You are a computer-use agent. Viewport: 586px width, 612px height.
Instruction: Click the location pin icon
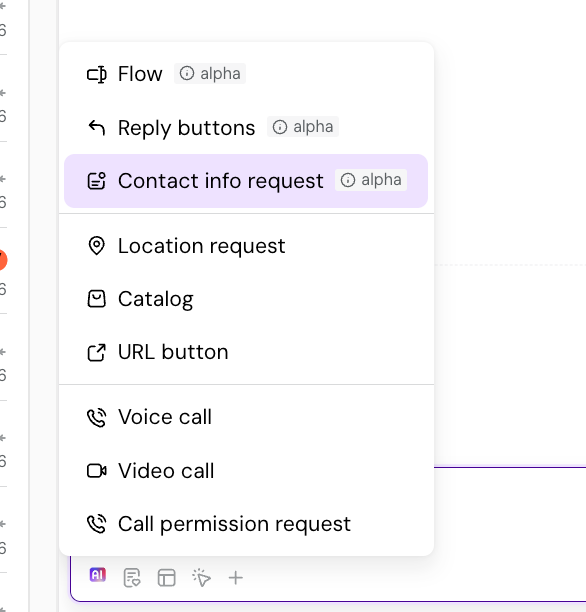point(96,246)
